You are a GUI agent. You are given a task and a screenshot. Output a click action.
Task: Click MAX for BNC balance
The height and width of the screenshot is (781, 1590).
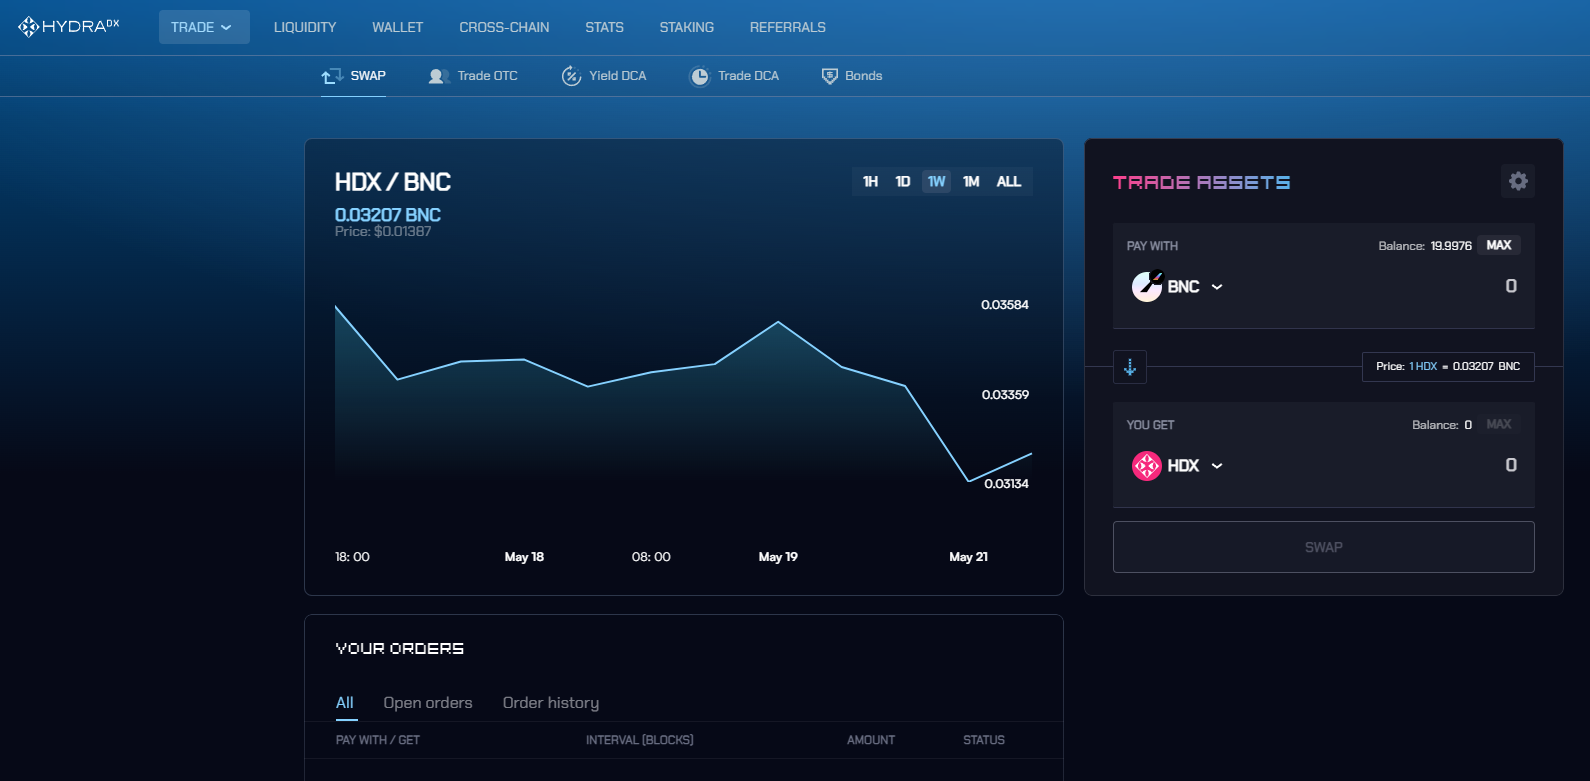click(1499, 245)
